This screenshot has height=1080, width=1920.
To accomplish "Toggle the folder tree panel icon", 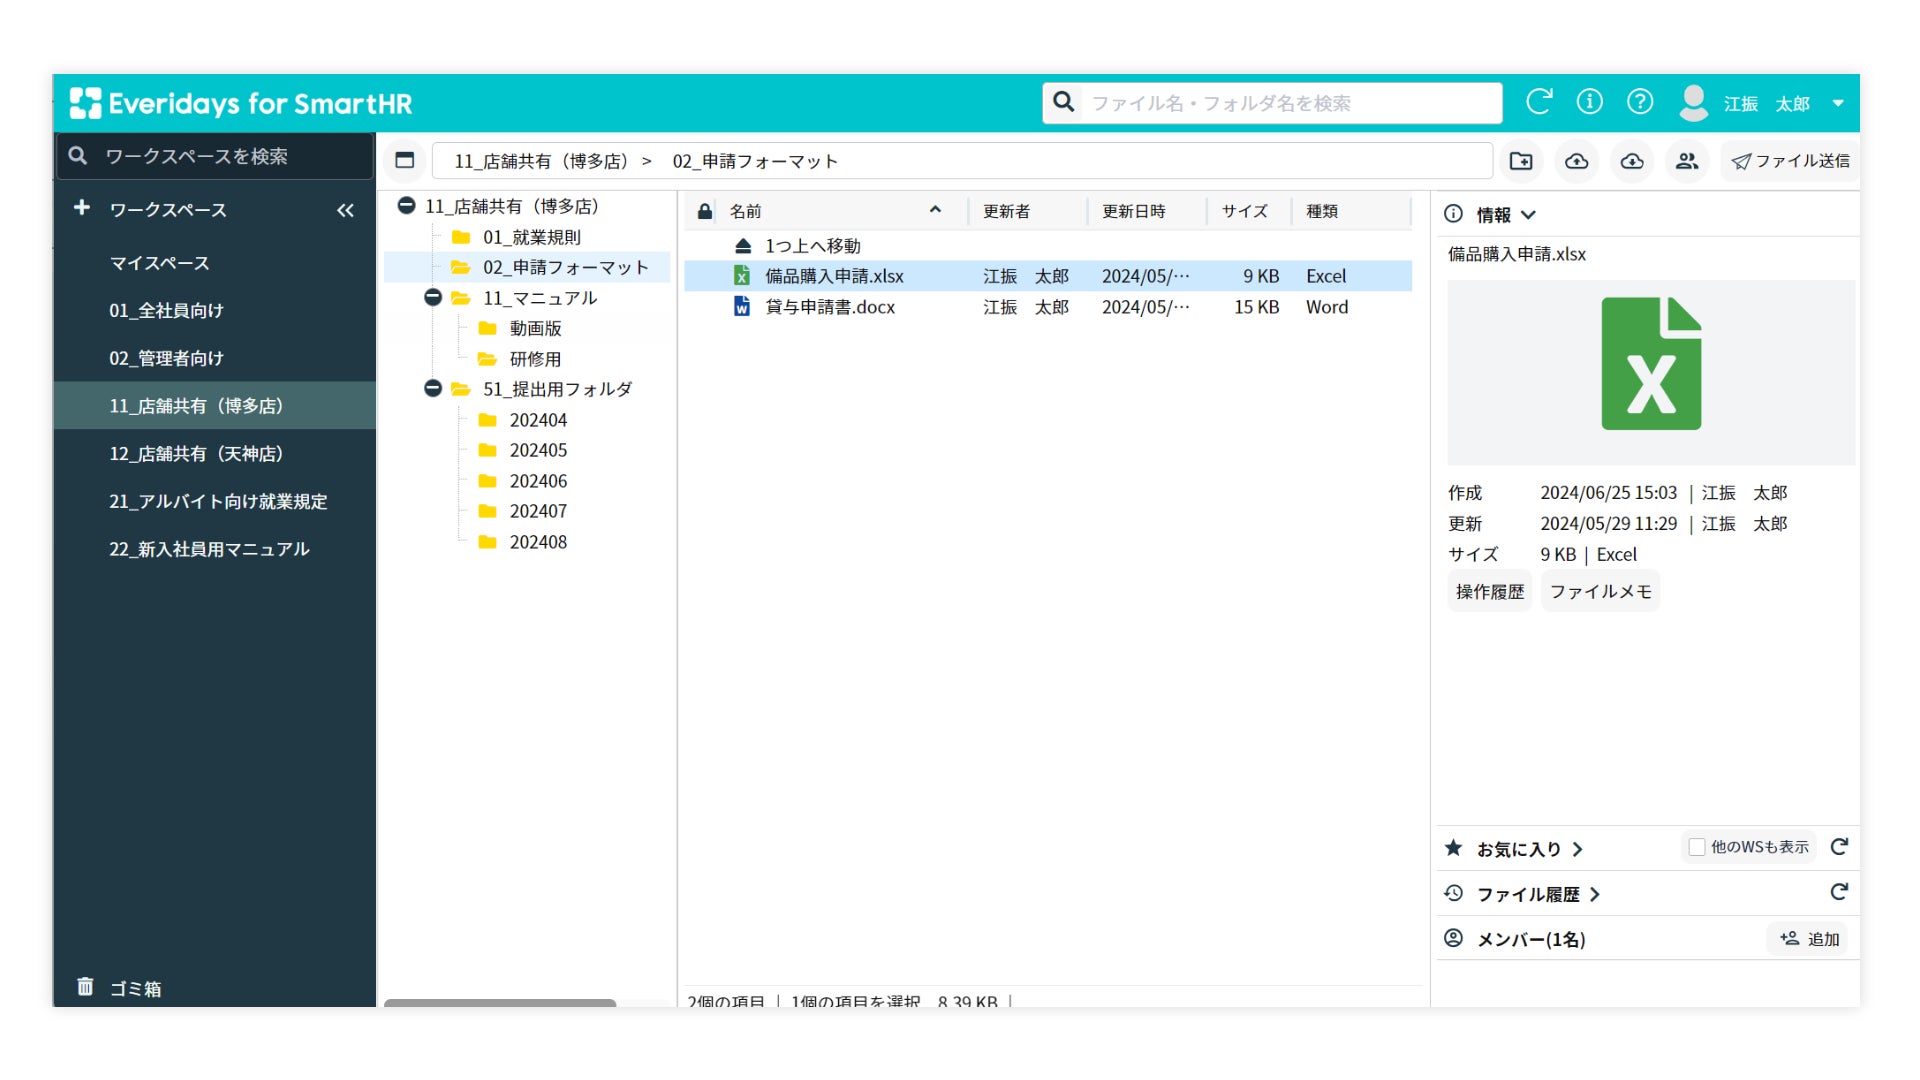I will [405, 161].
